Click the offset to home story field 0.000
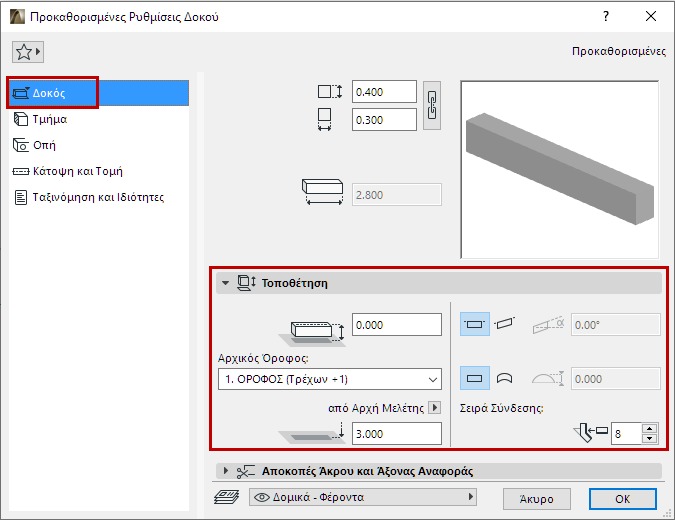The height and width of the screenshot is (520, 675). 396,325
